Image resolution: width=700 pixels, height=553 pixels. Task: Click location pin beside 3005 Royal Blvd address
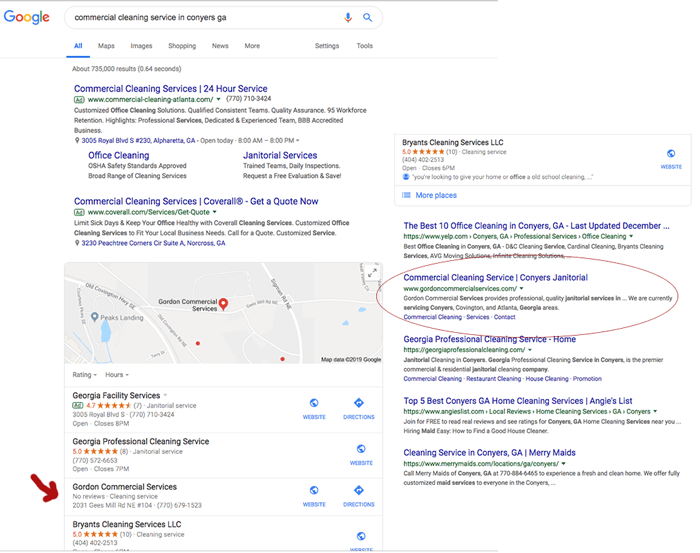click(x=77, y=141)
